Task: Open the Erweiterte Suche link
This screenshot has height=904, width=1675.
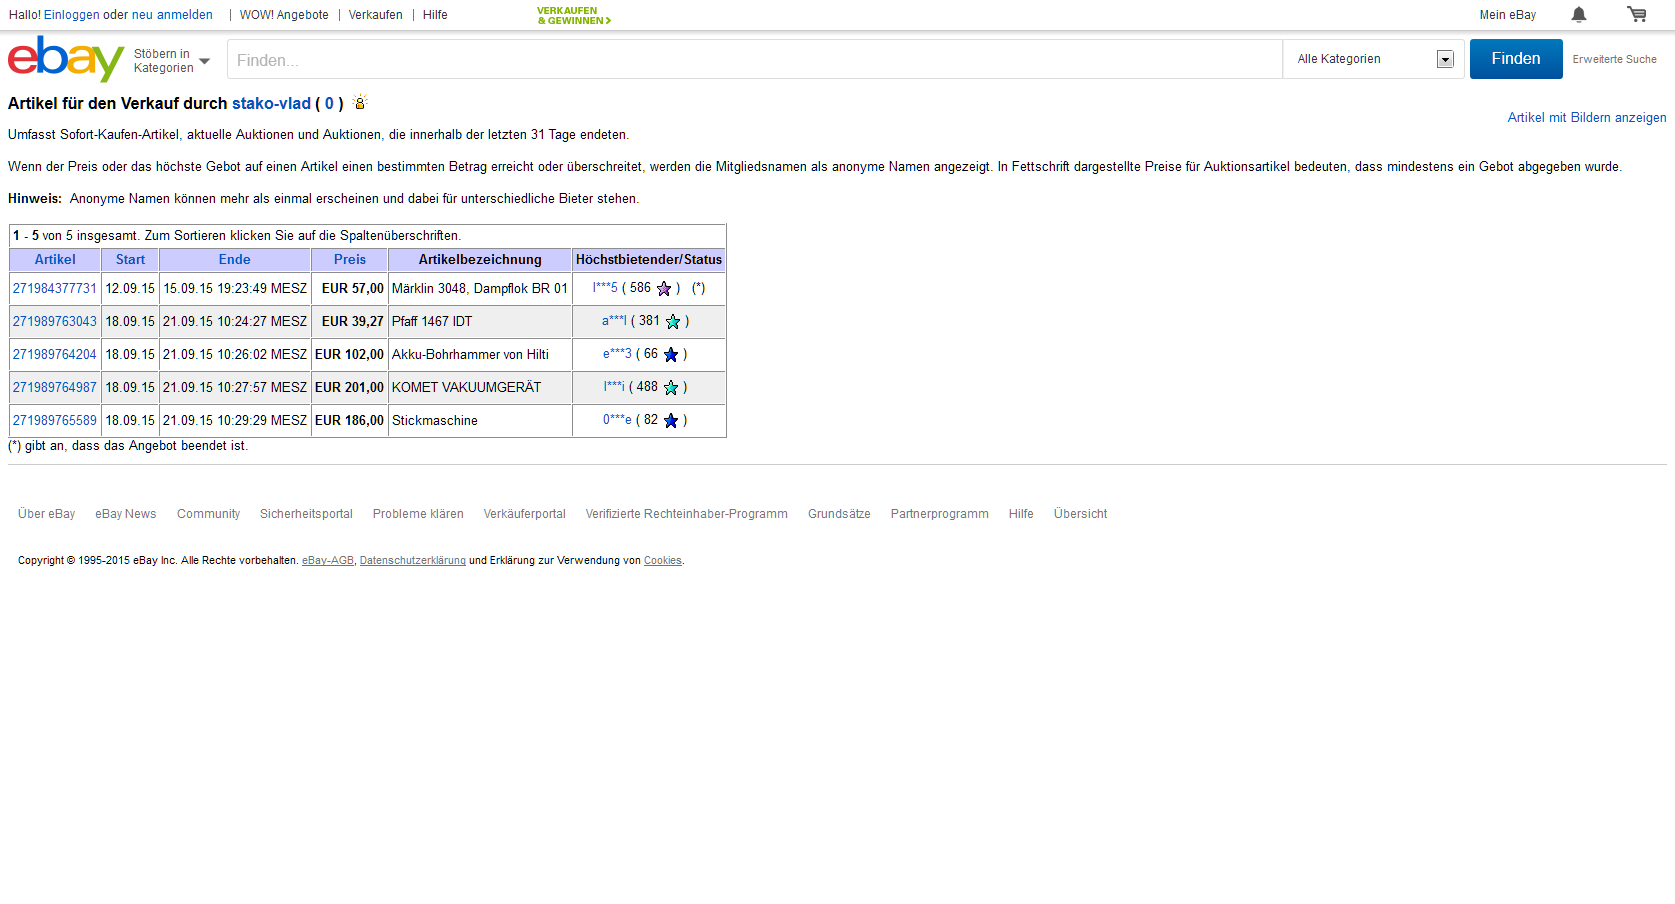Action: tap(1614, 60)
